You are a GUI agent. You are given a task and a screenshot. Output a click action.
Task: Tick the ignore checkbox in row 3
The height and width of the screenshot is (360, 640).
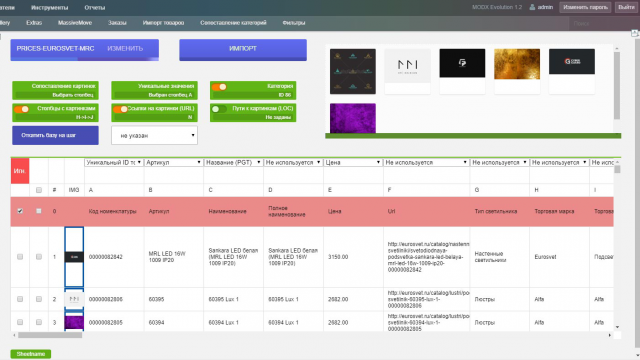click(x=20, y=322)
